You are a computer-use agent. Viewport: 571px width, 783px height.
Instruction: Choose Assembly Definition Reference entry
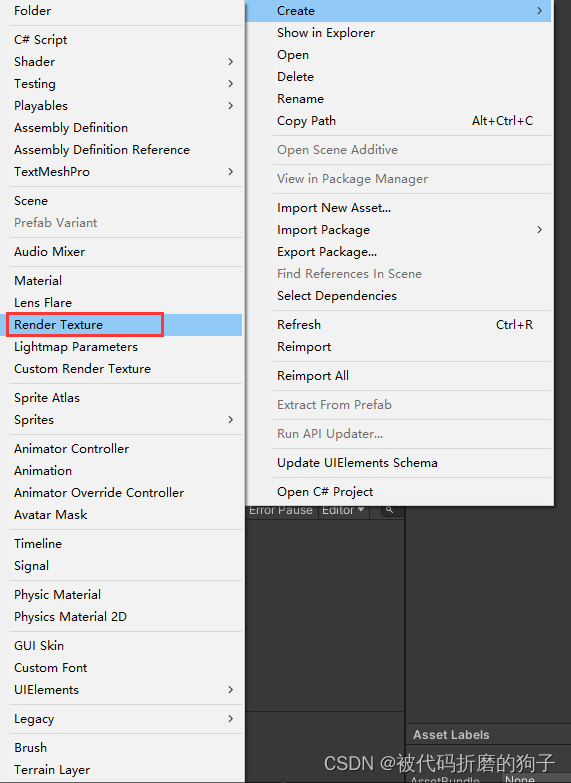click(x=123, y=150)
